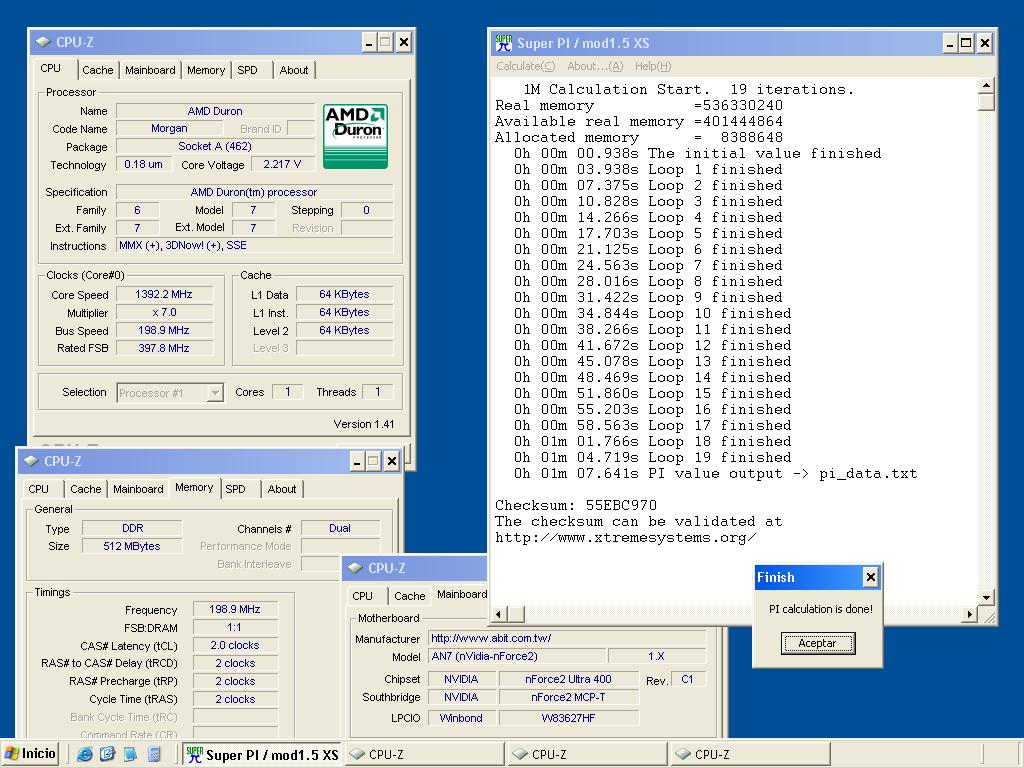
Task: Click the Instructions MMX, 3DNow!, SSE field
Action: click(255, 246)
